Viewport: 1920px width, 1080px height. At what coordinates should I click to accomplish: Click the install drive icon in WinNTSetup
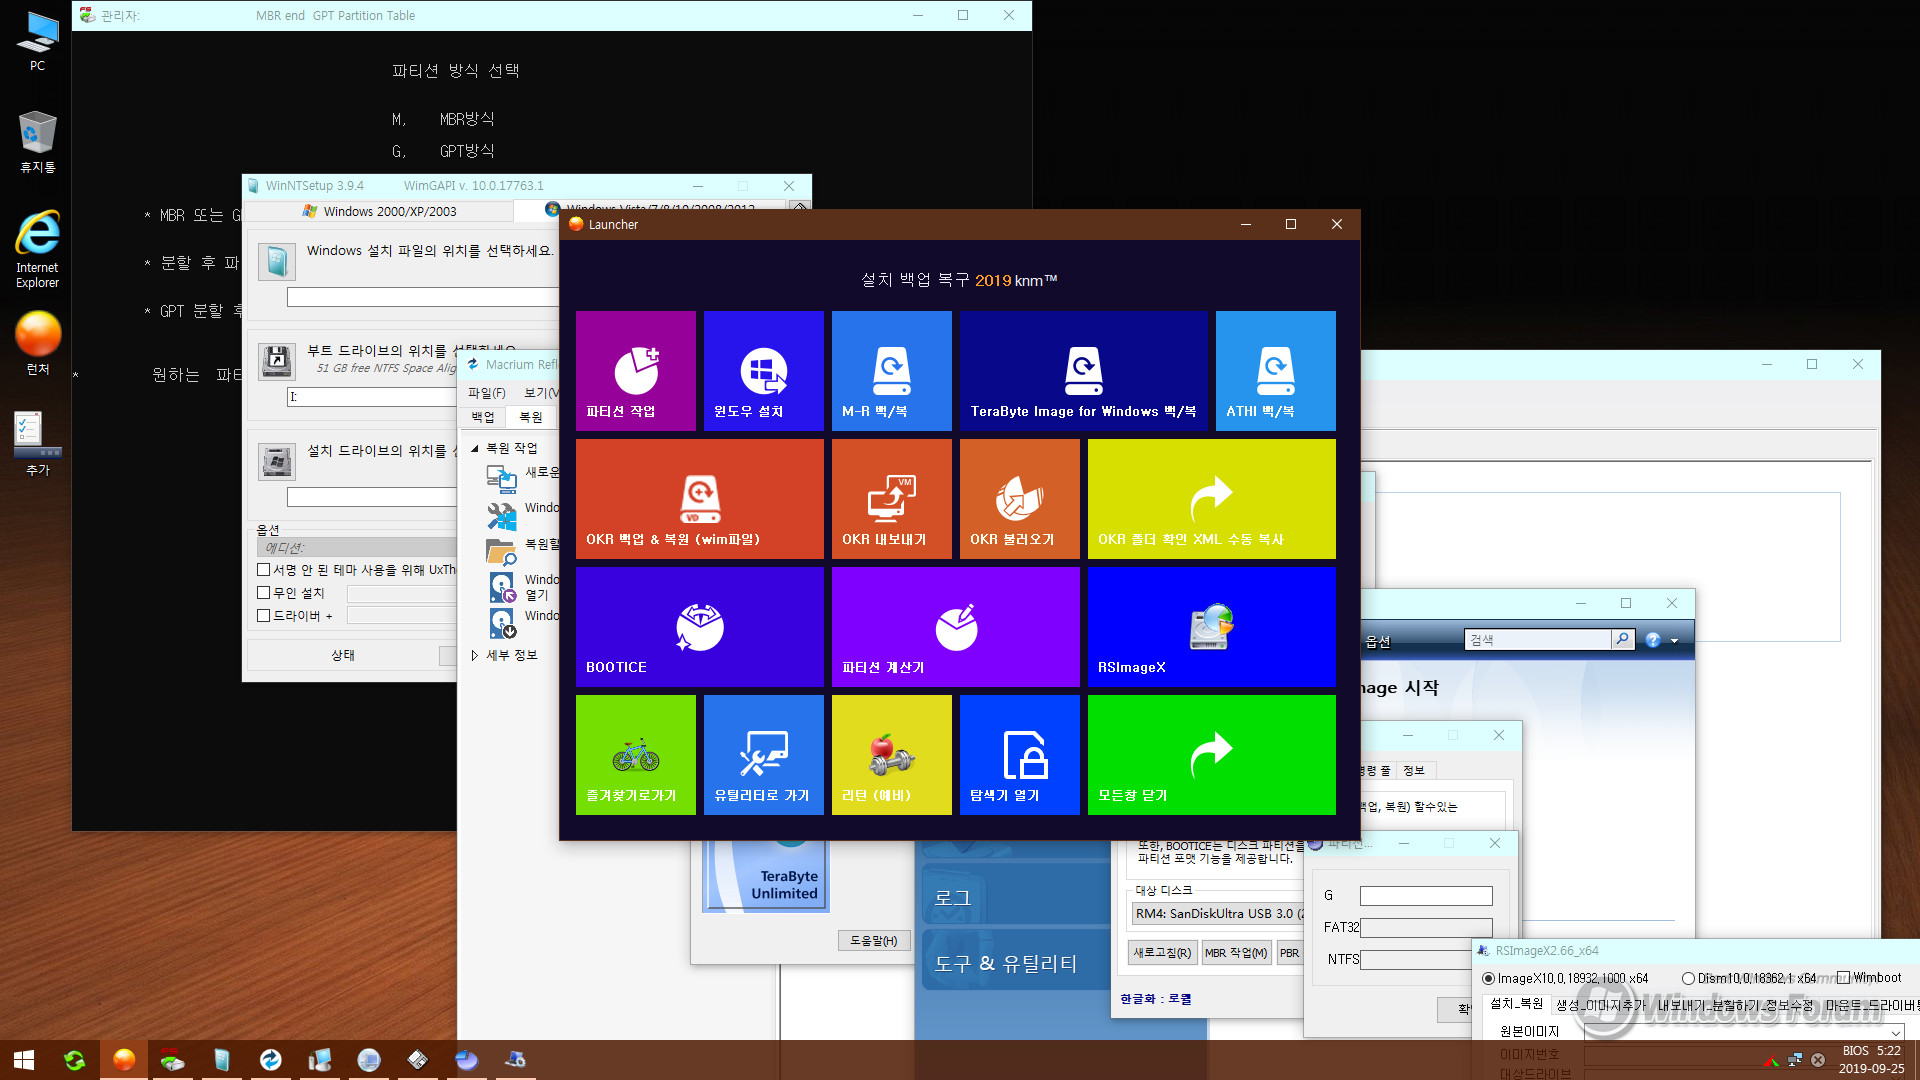pos(277,461)
